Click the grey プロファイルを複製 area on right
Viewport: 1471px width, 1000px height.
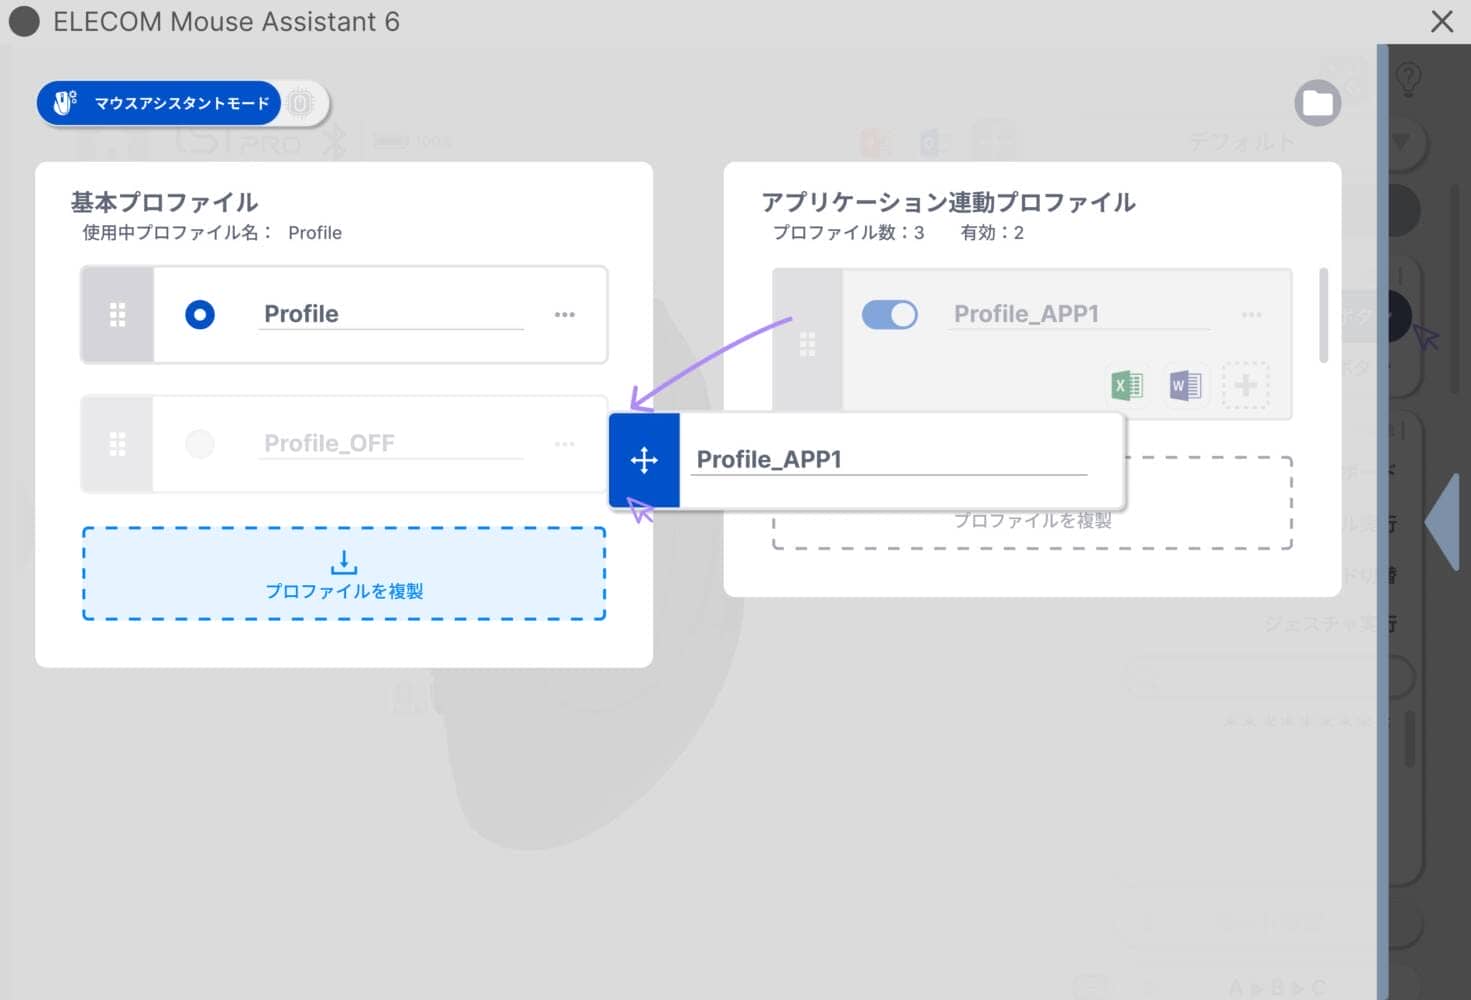tap(1032, 503)
